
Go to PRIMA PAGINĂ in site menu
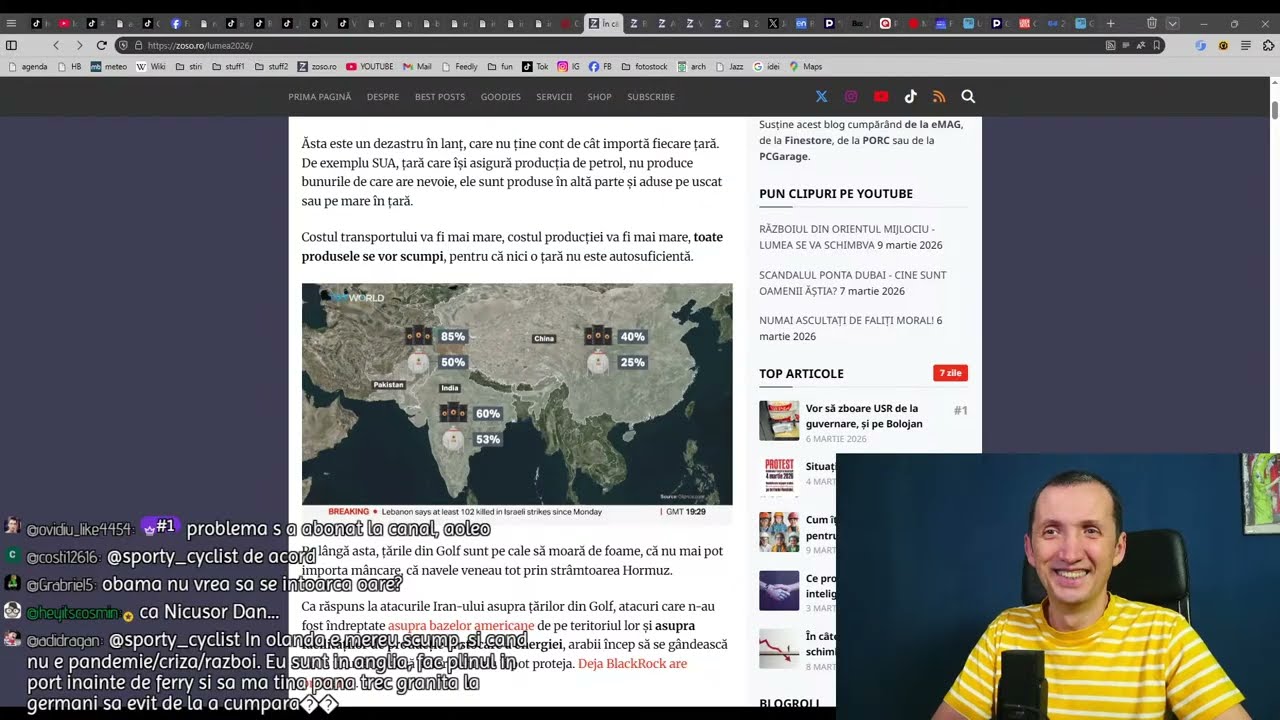(320, 97)
